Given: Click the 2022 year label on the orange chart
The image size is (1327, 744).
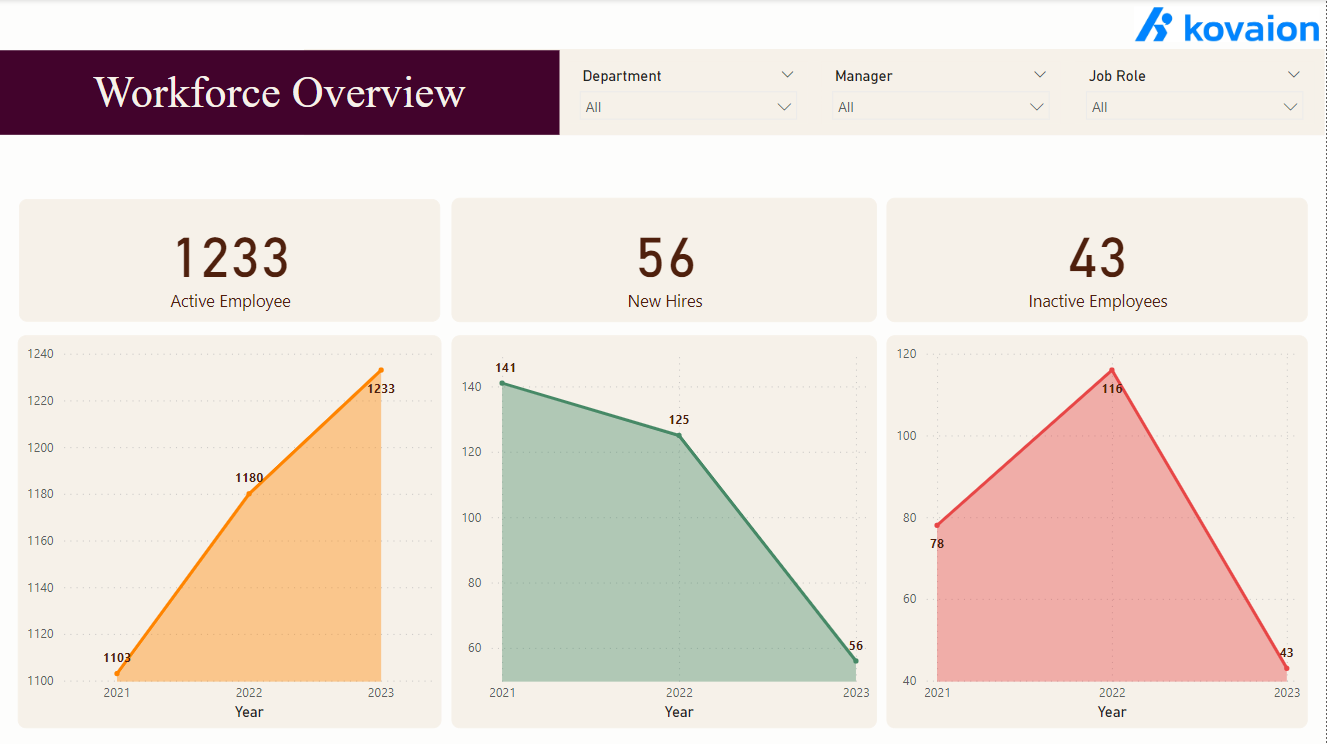Looking at the screenshot, I should 248,691.
